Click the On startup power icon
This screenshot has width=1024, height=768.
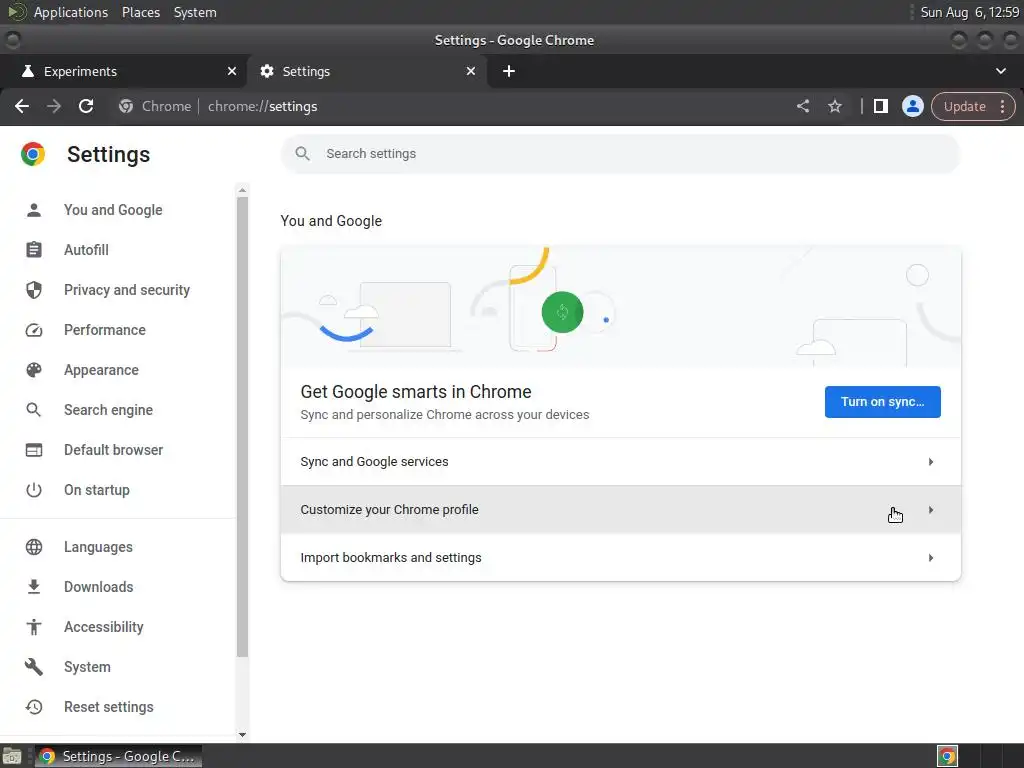[x=34, y=490]
